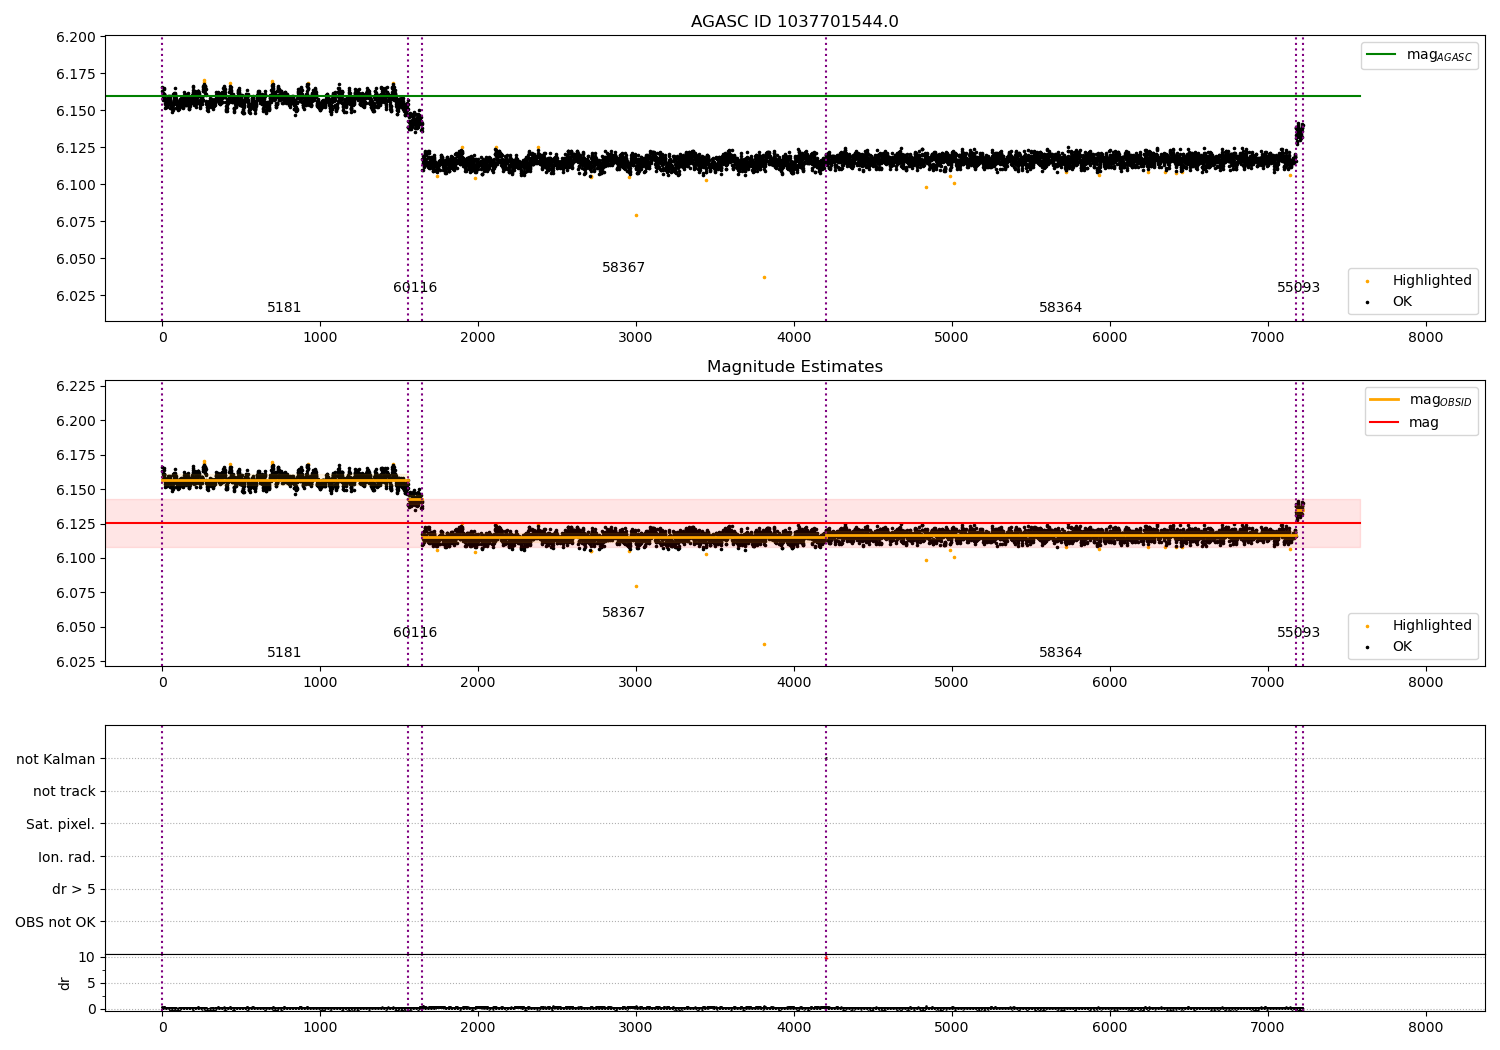Click the red 'mag' legend entry in middle plot

point(1404,422)
